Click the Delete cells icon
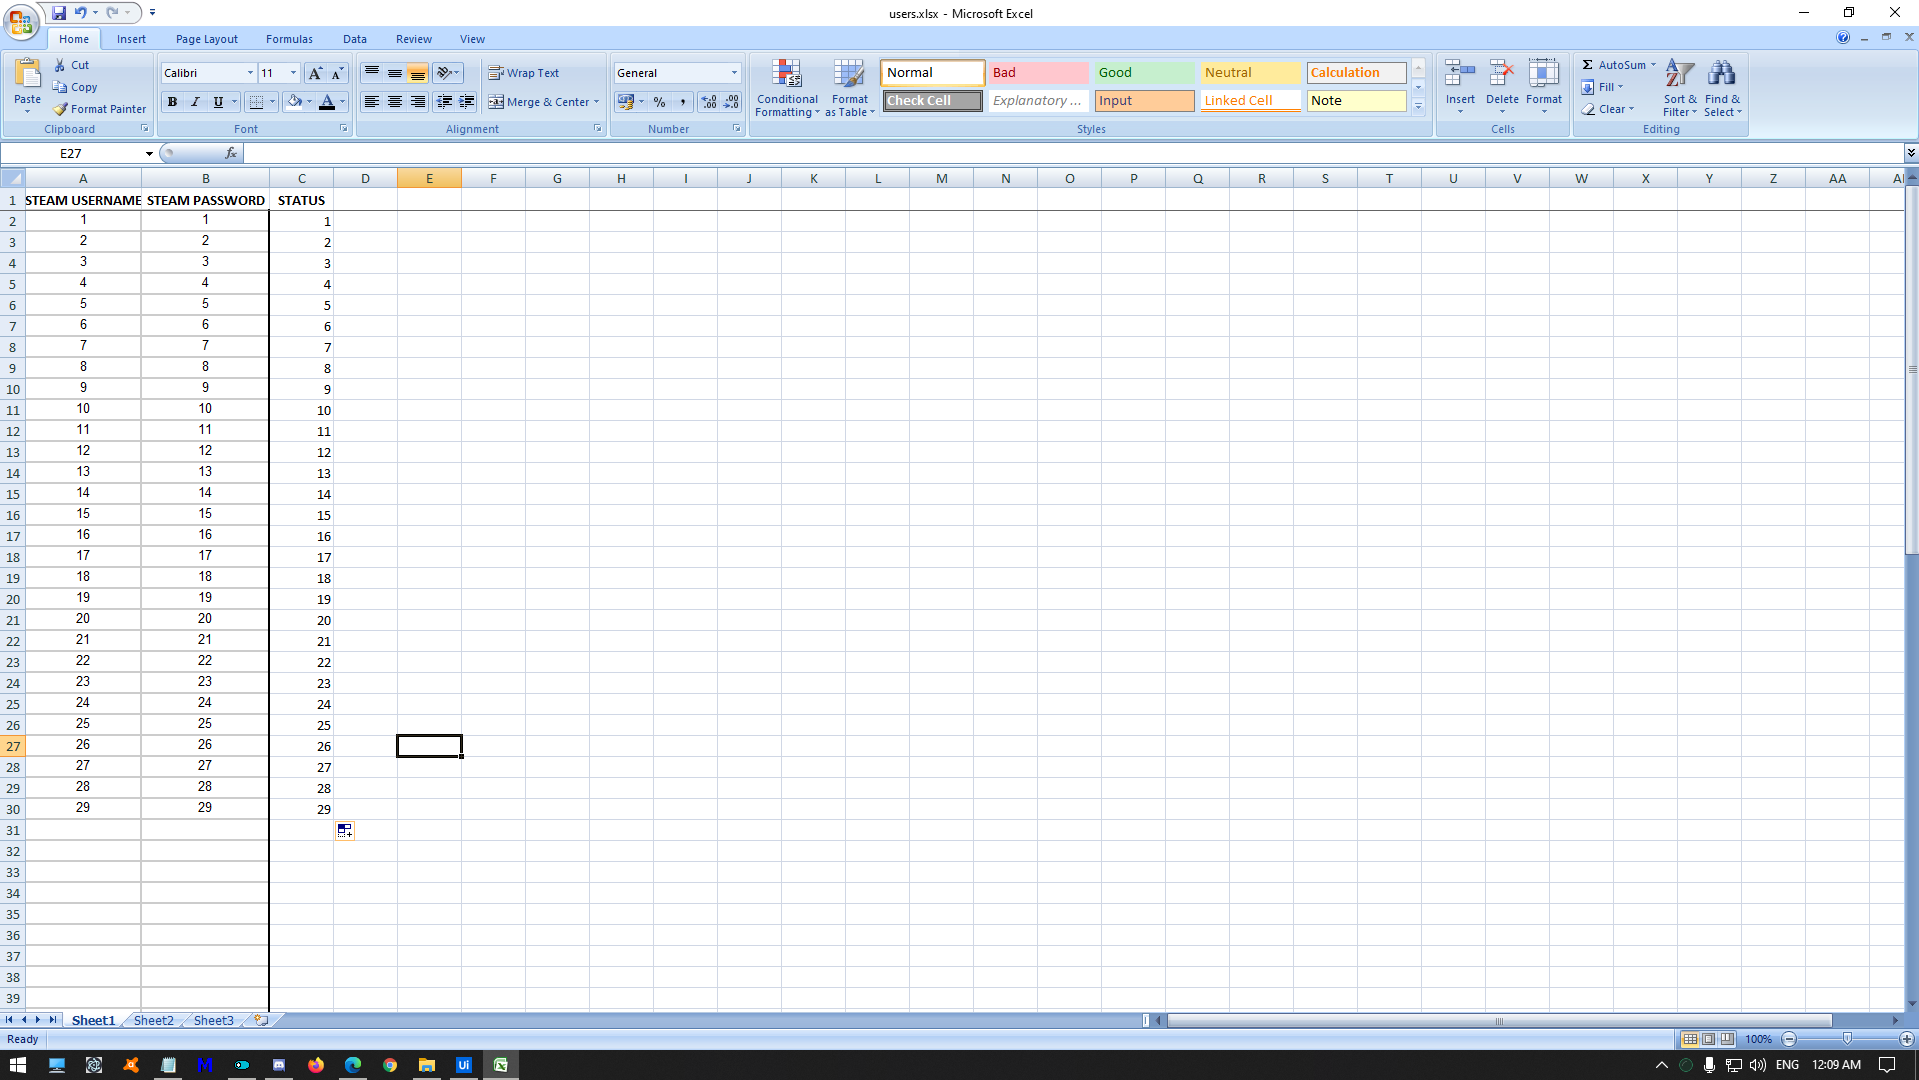Viewport: 1919px width, 1080px height. (1502, 74)
